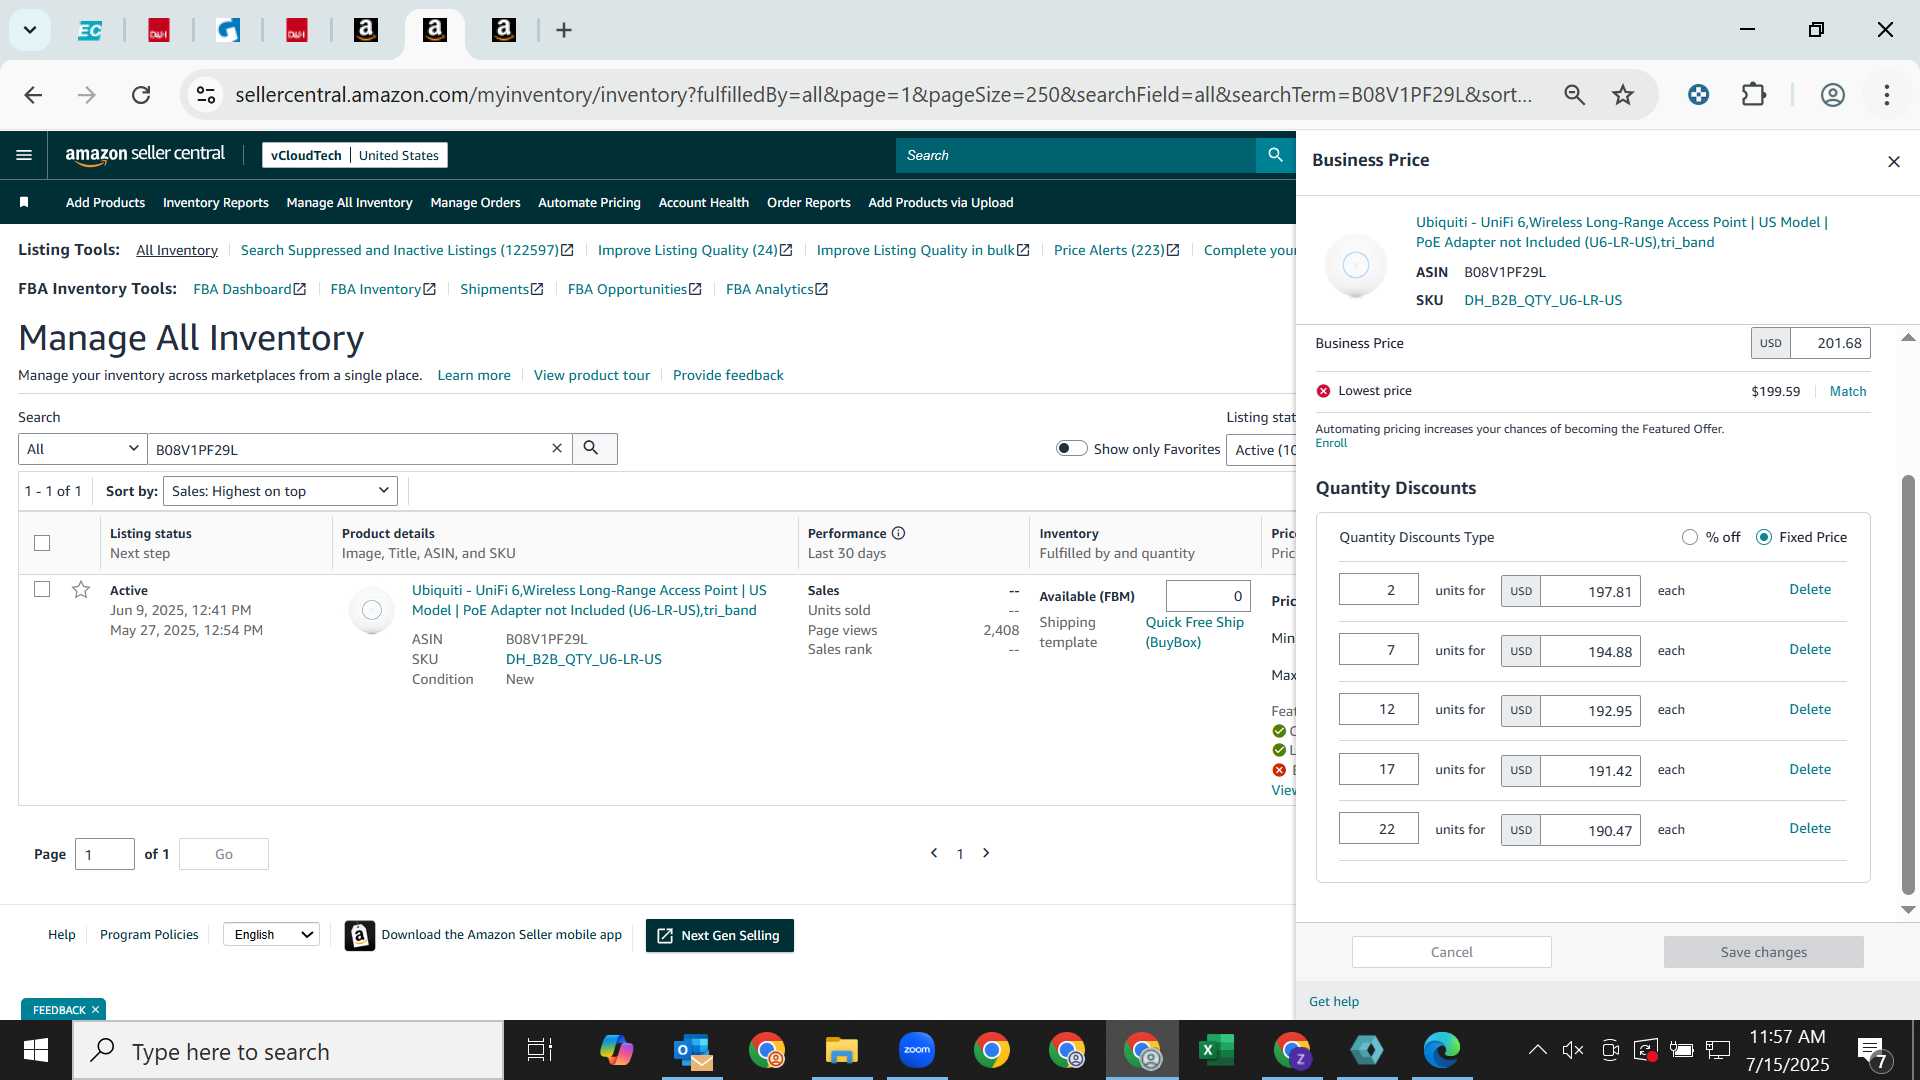The height and width of the screenshot is (1080, 1920).
Task: Click the Windows Start button
Action: click(36, 1050)
